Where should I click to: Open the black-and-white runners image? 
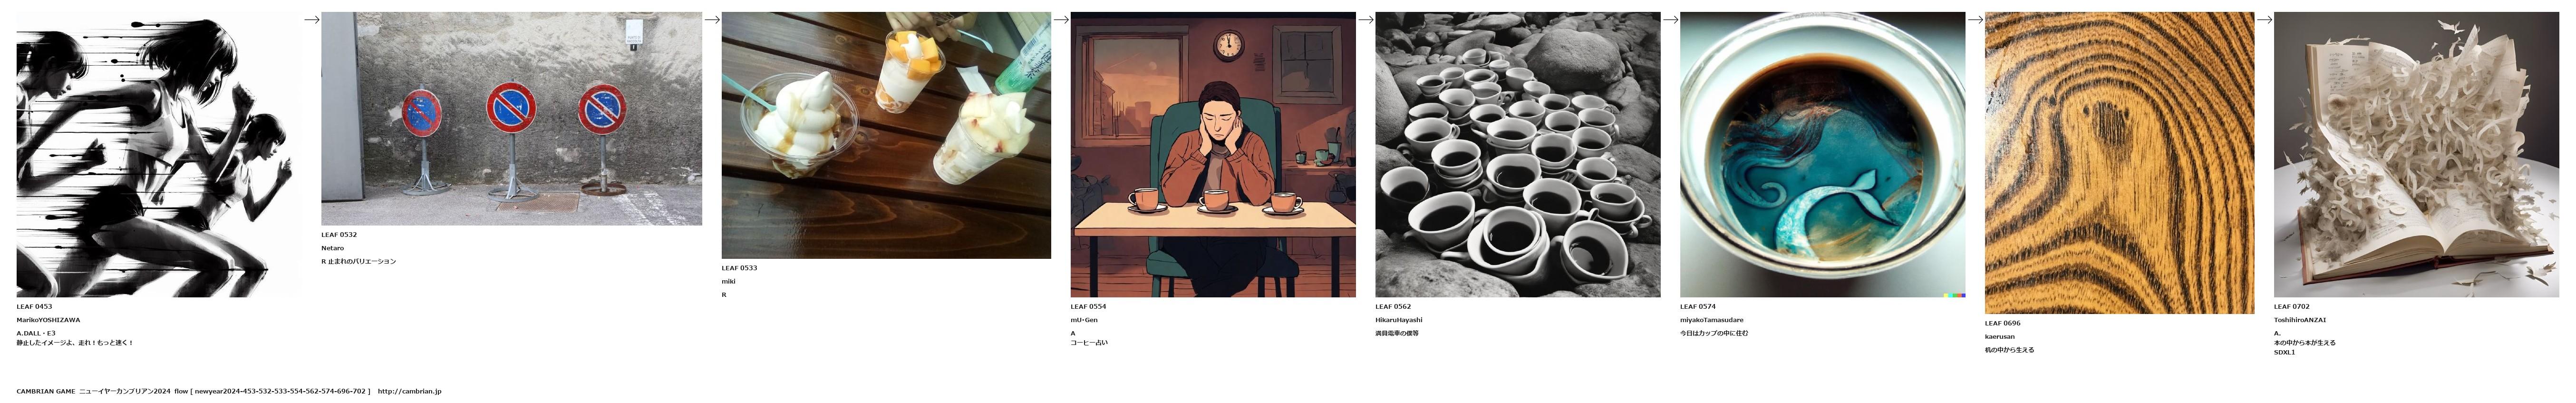click(159, 154)
